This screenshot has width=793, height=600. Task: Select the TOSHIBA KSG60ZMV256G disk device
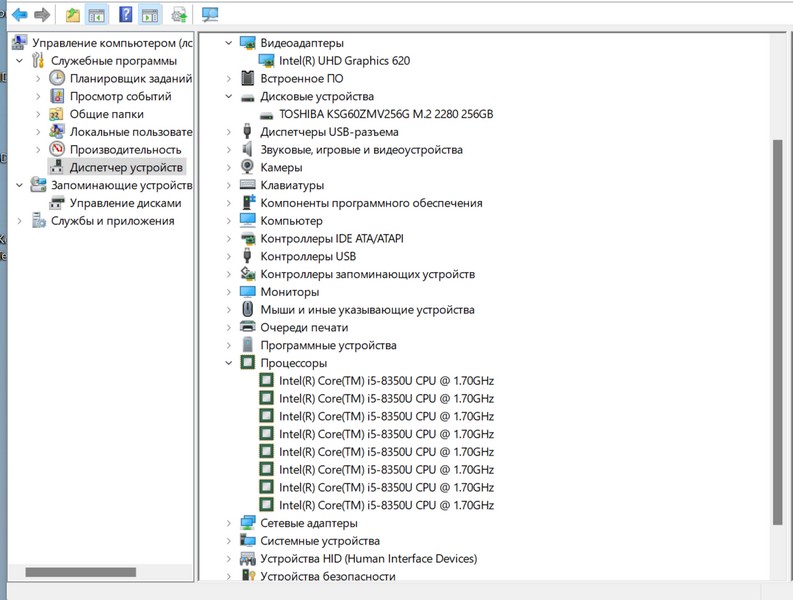point(385,114)
